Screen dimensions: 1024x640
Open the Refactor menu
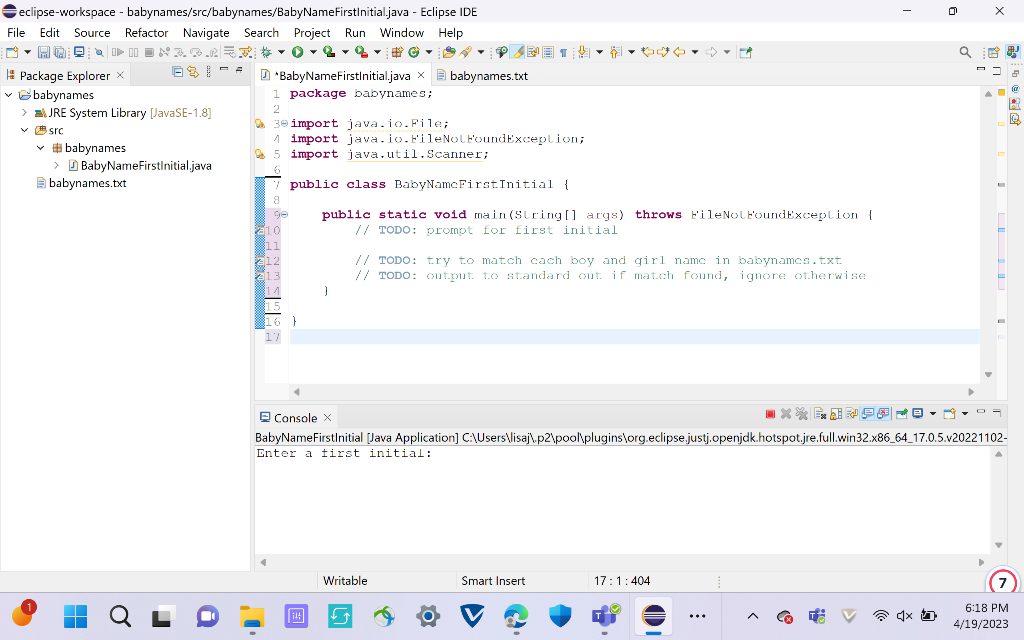point(146,33)
